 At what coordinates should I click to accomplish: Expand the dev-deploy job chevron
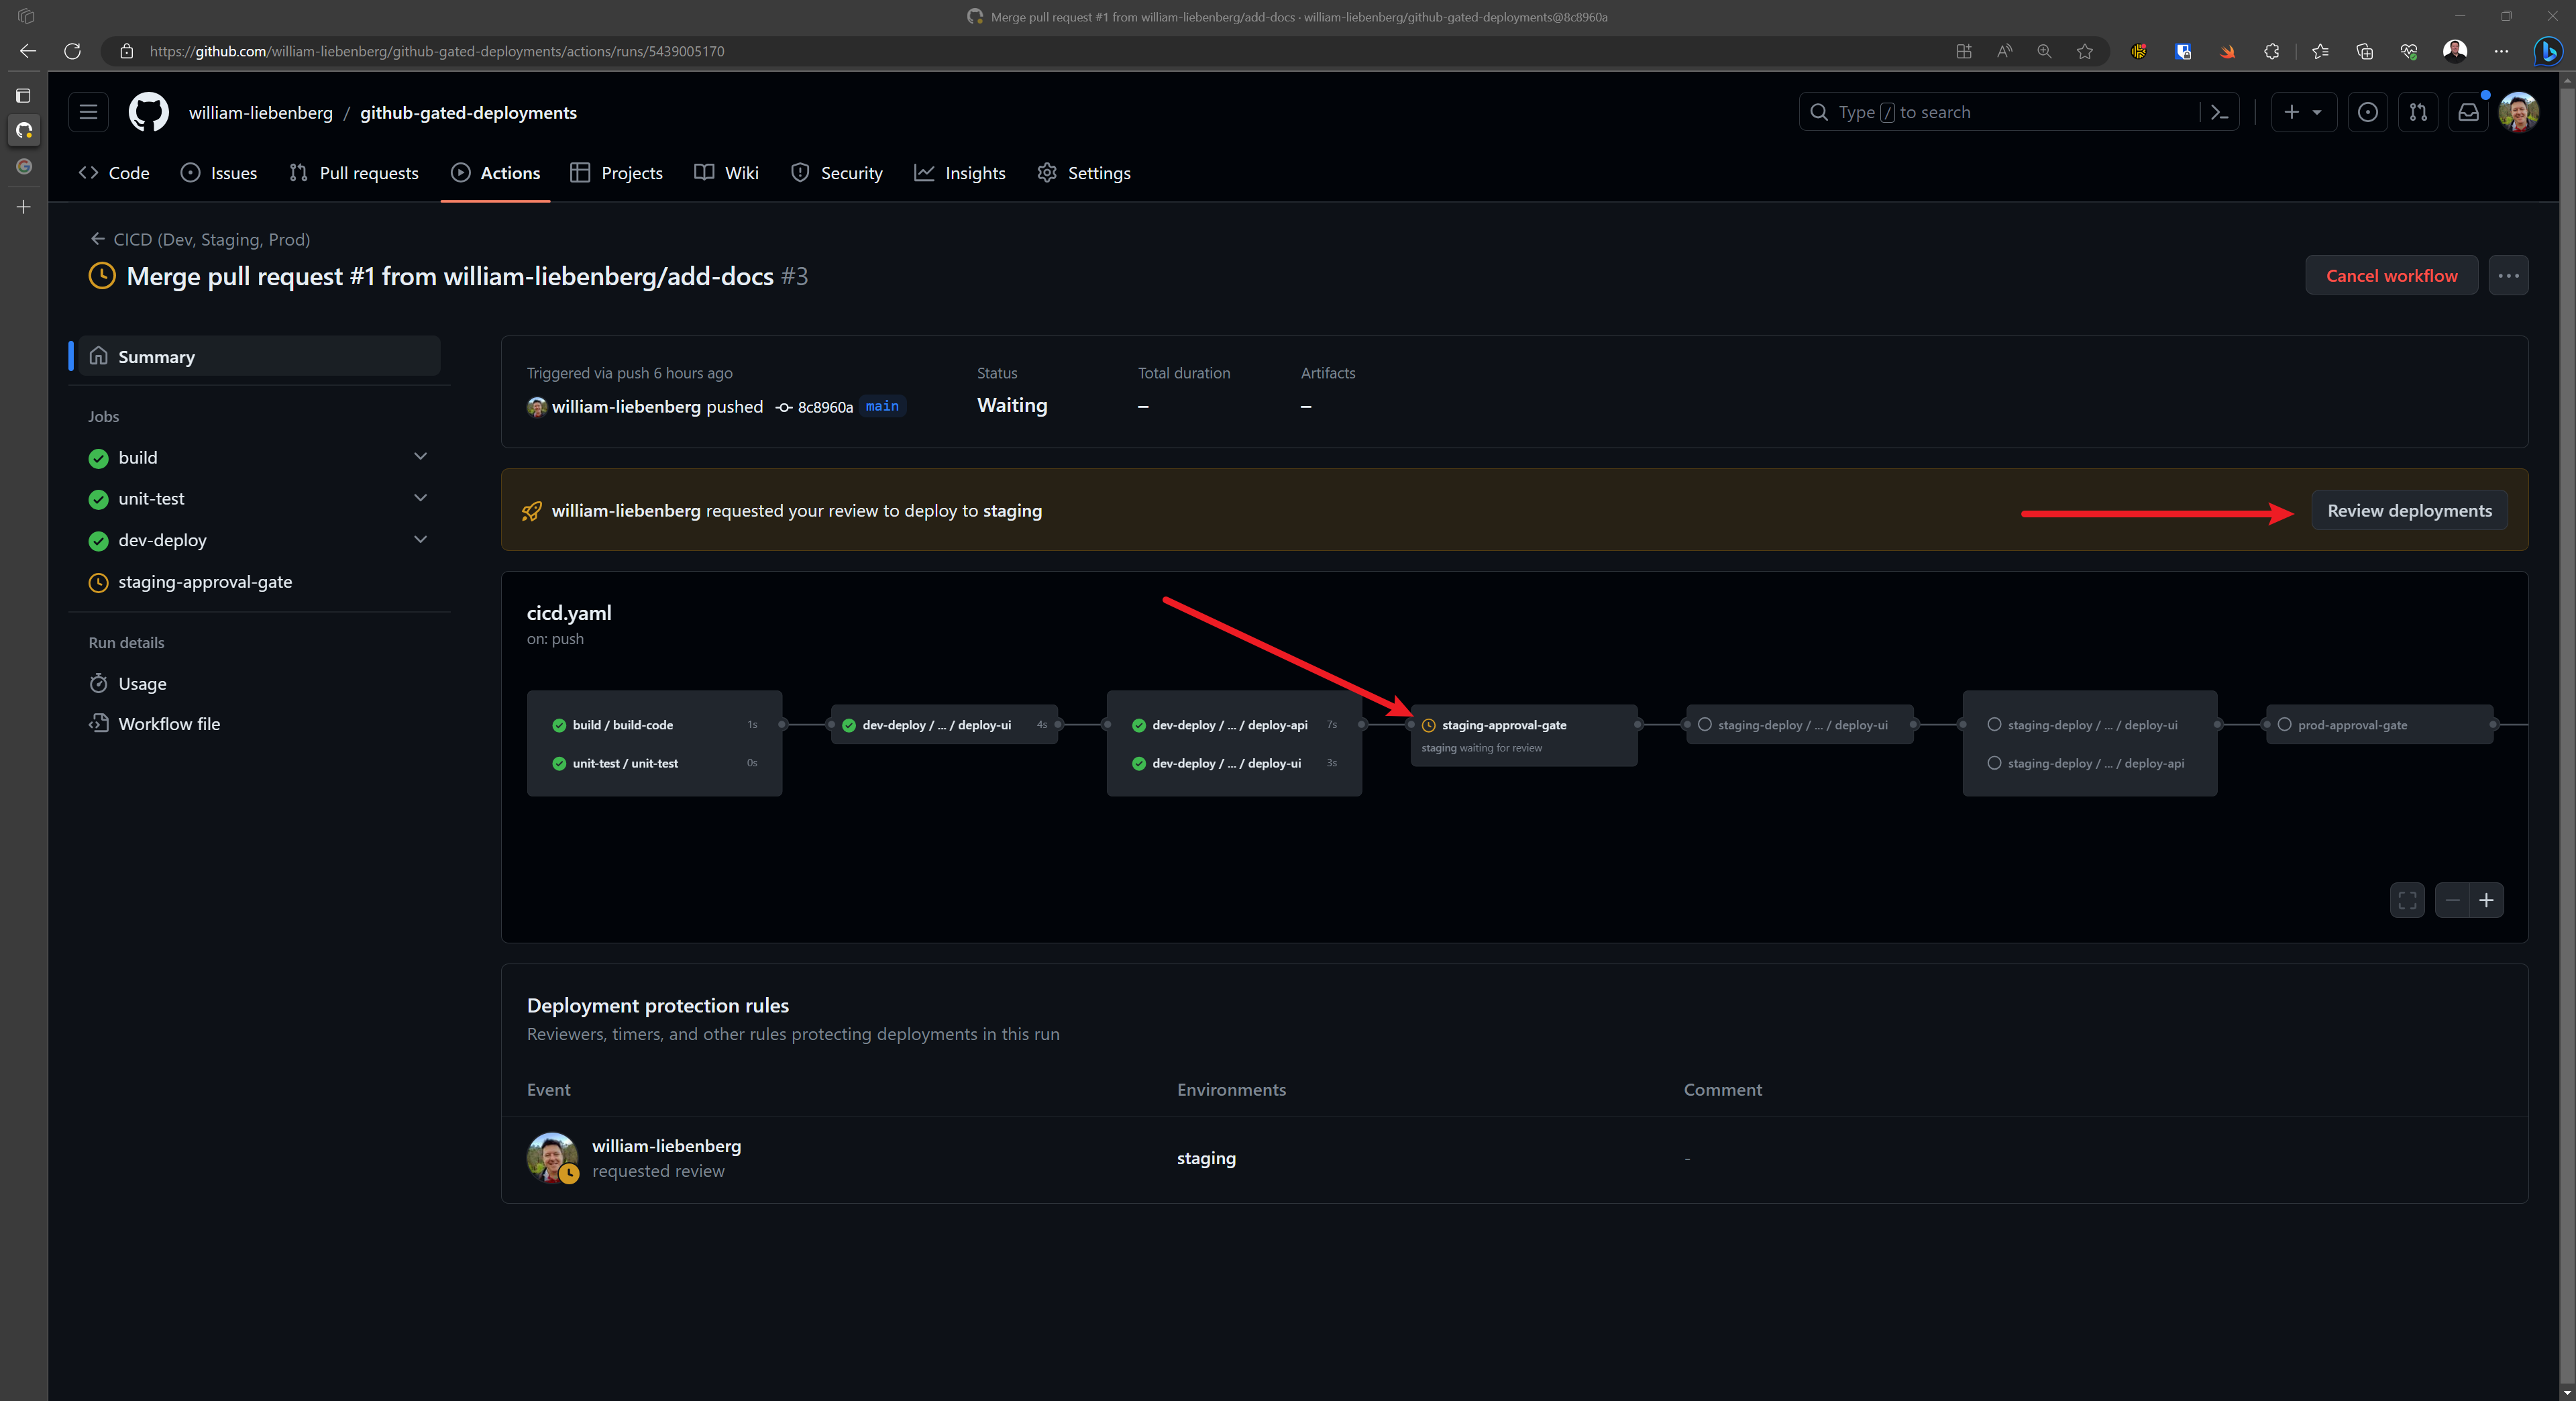[420, 540]
